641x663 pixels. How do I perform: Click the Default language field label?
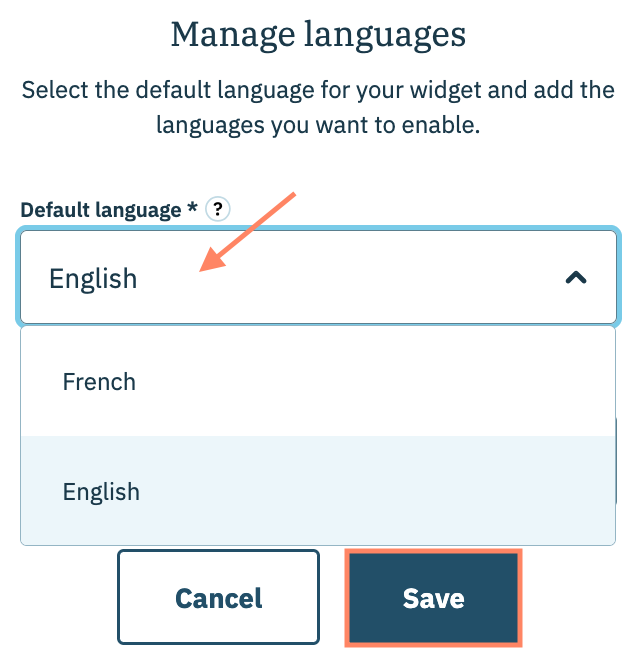102,210
